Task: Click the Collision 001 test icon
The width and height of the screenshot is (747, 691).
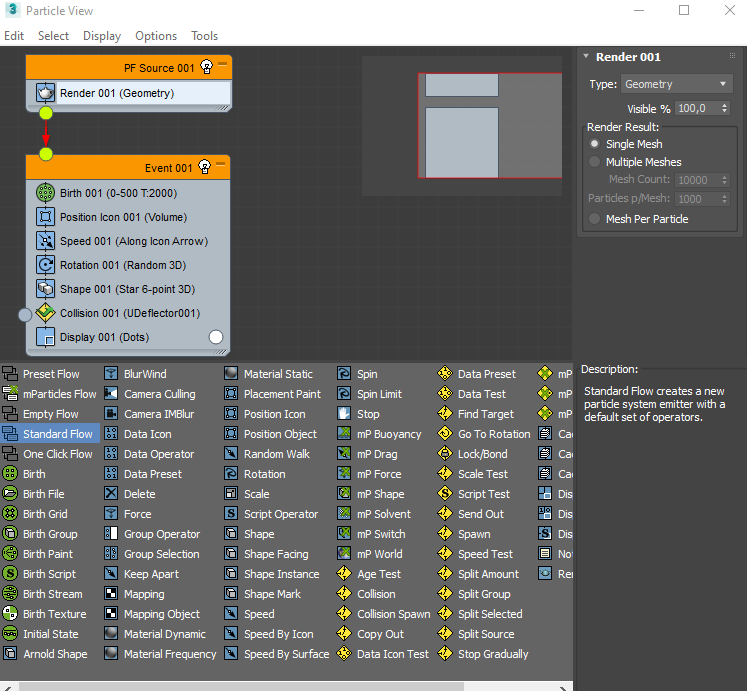Action: tap(45, 313)
